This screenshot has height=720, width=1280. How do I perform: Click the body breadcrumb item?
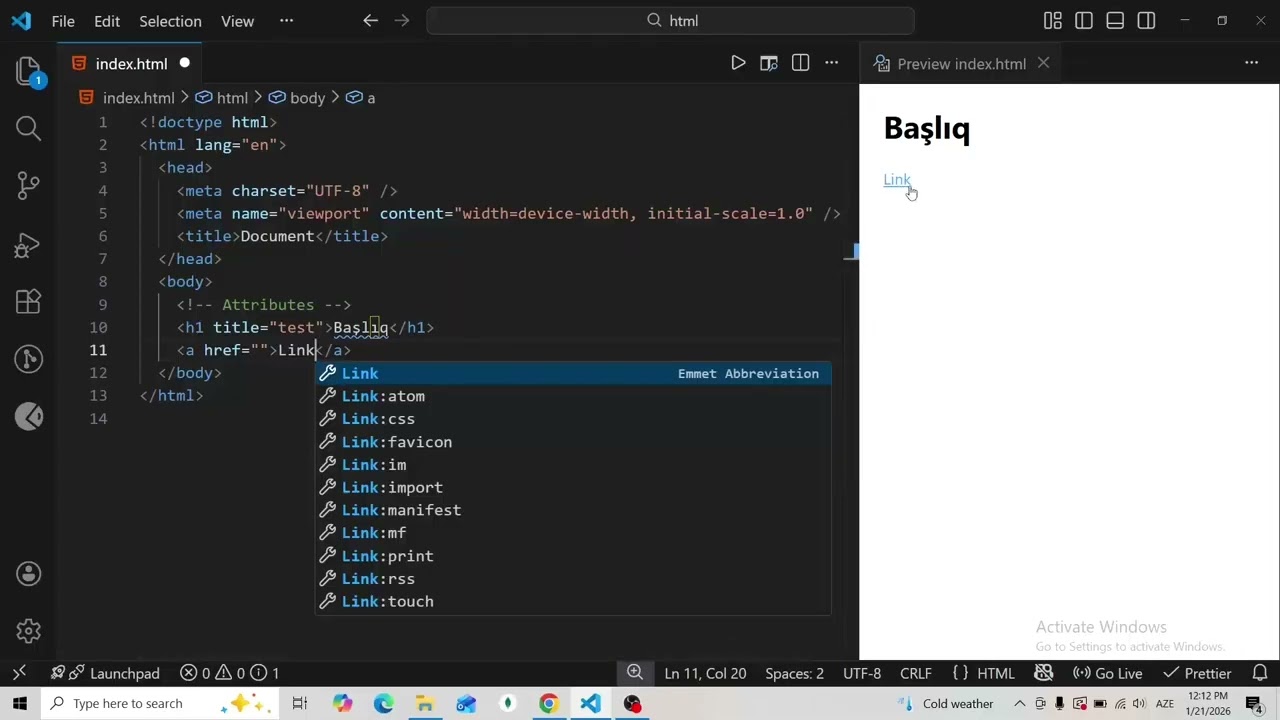coord(307,97)
